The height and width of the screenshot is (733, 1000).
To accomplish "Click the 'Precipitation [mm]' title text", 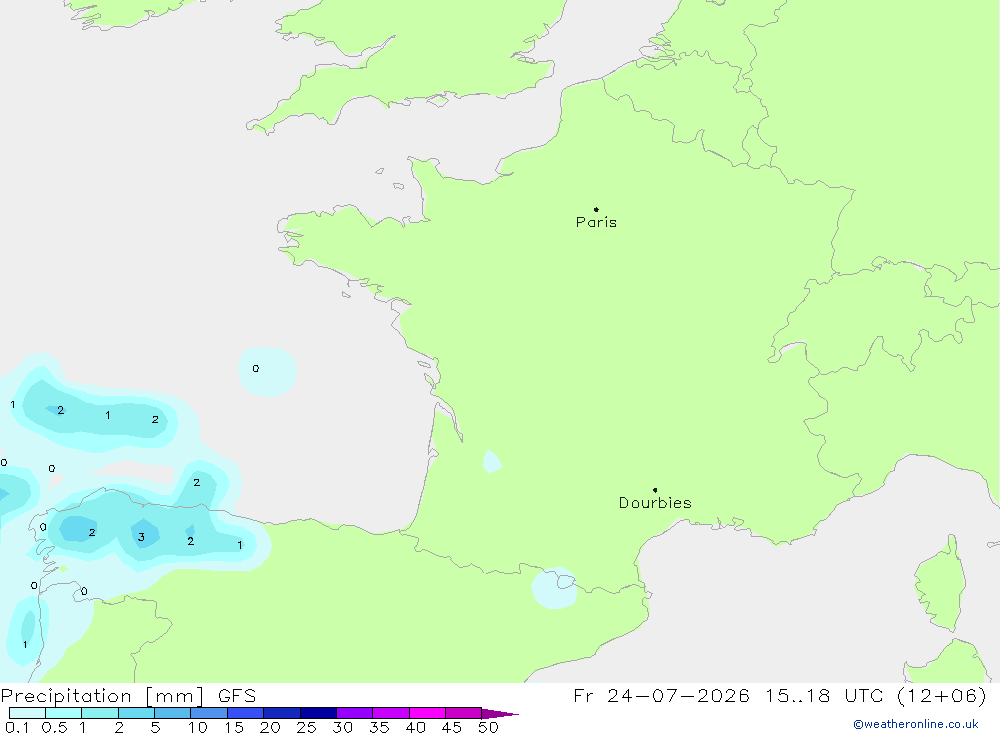I will tap(102, 696).
